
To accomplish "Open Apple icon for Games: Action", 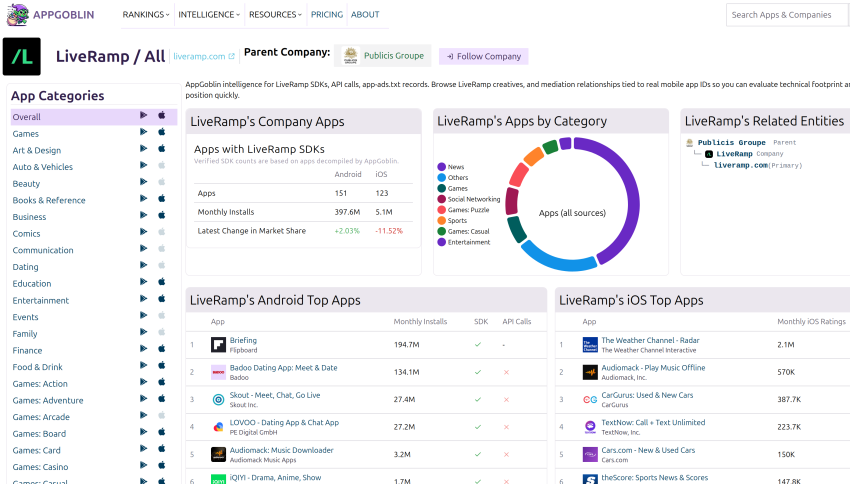I will pyautogui.click(x=162, y=382).
